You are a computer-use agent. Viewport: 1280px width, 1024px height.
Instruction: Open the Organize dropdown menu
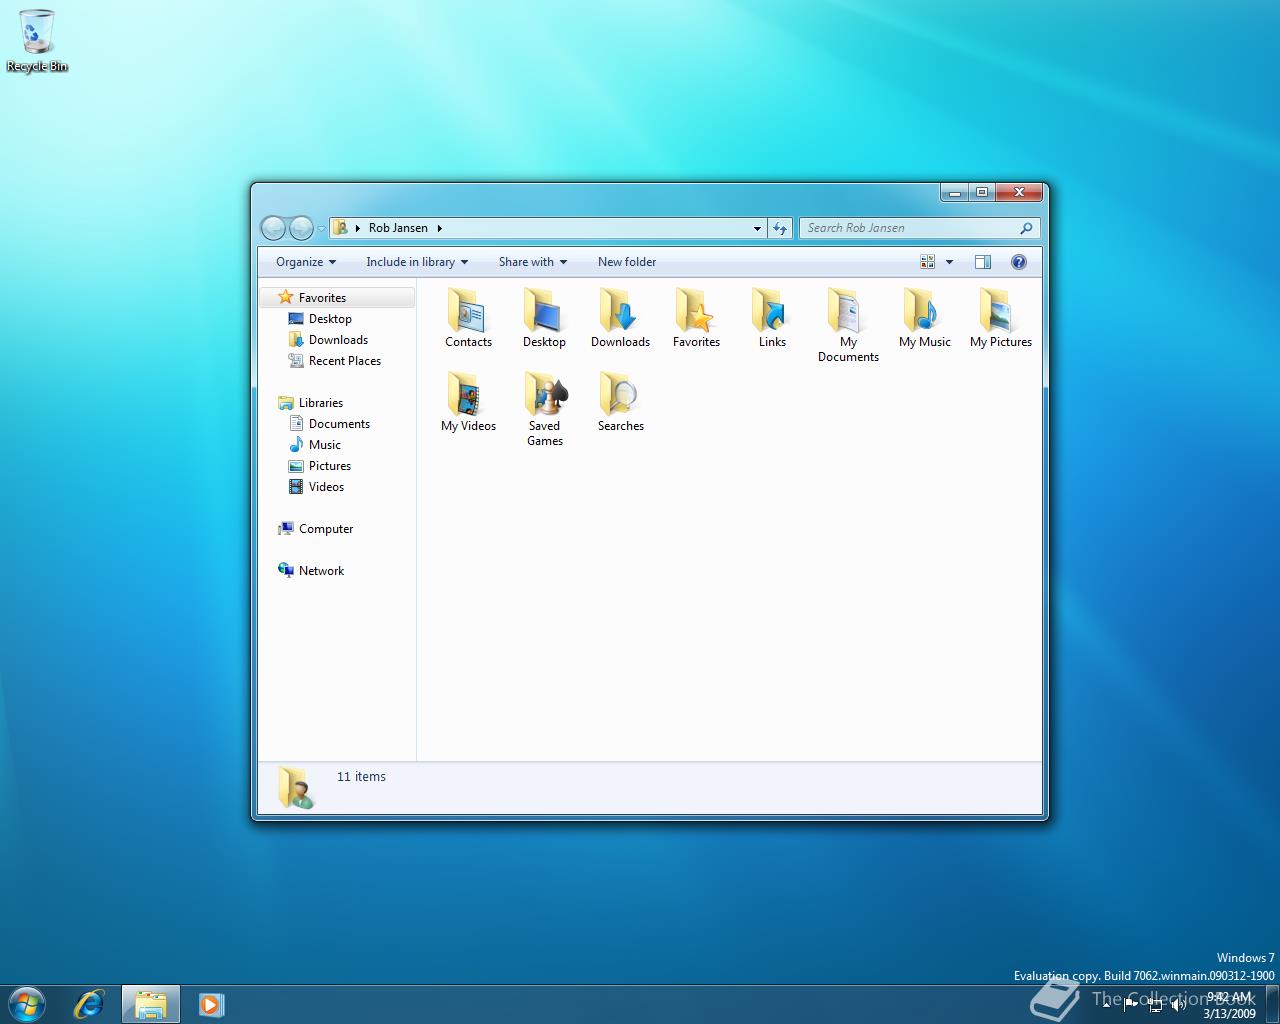coord(306,262)
